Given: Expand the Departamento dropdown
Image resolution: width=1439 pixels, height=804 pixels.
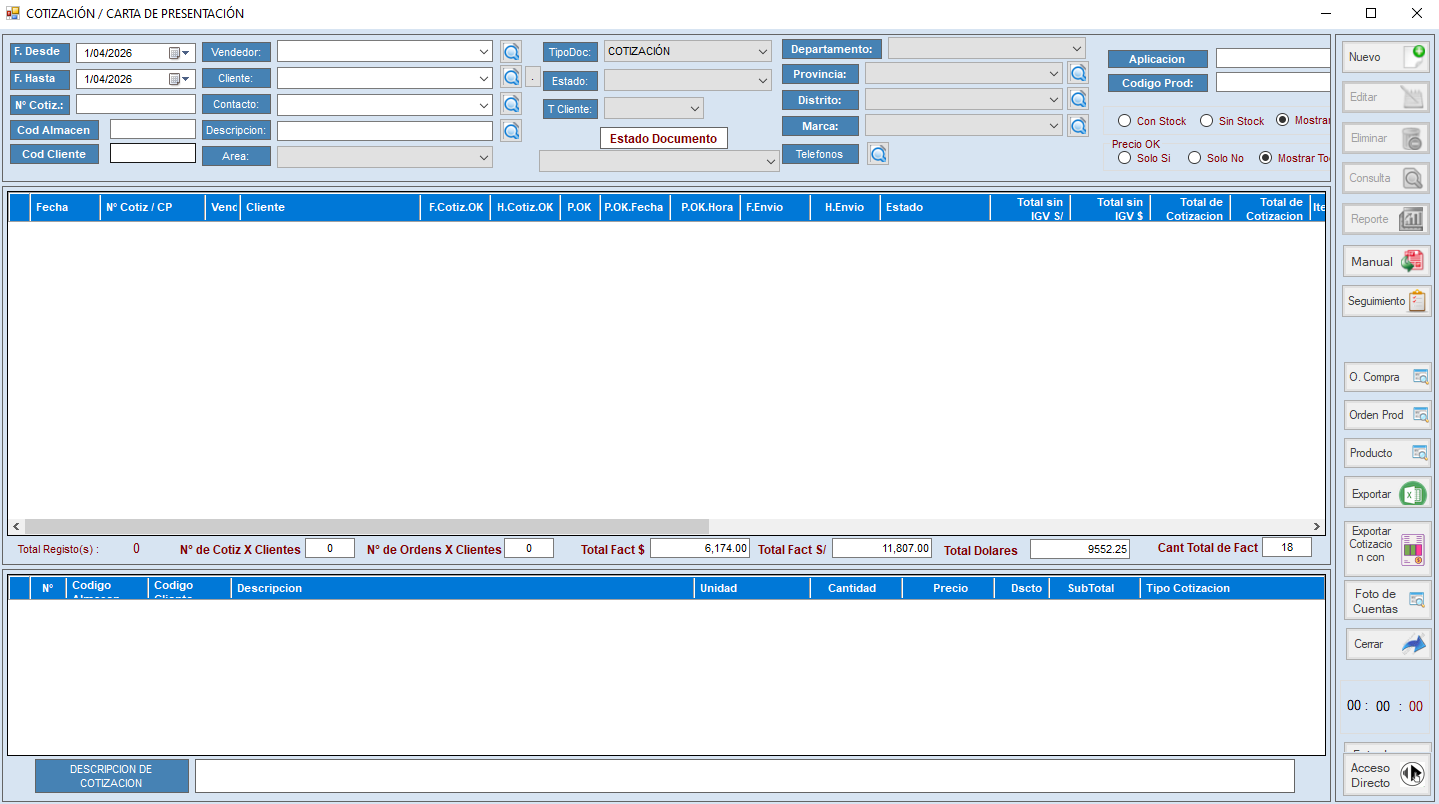Looking at the screenshot, I should [x=1076, y=48].
